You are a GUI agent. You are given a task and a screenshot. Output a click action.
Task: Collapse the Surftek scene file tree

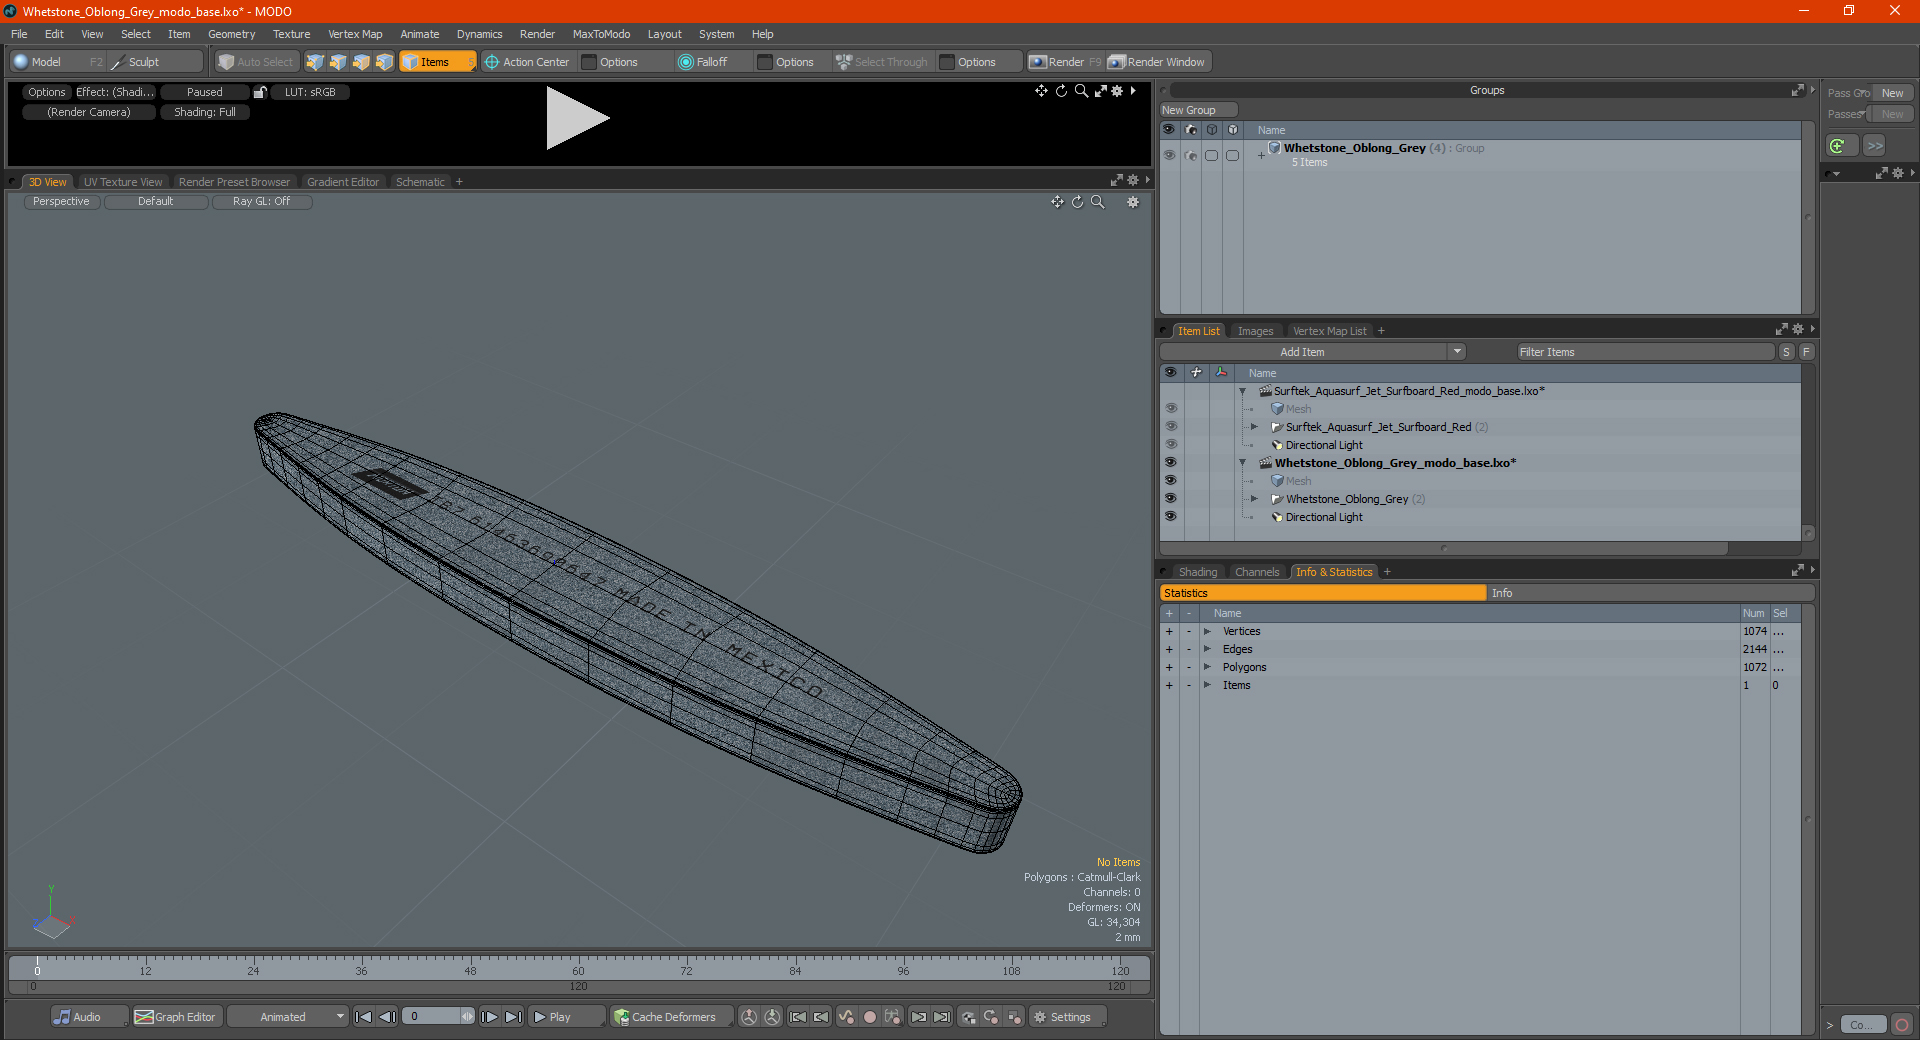point(1243,391)
